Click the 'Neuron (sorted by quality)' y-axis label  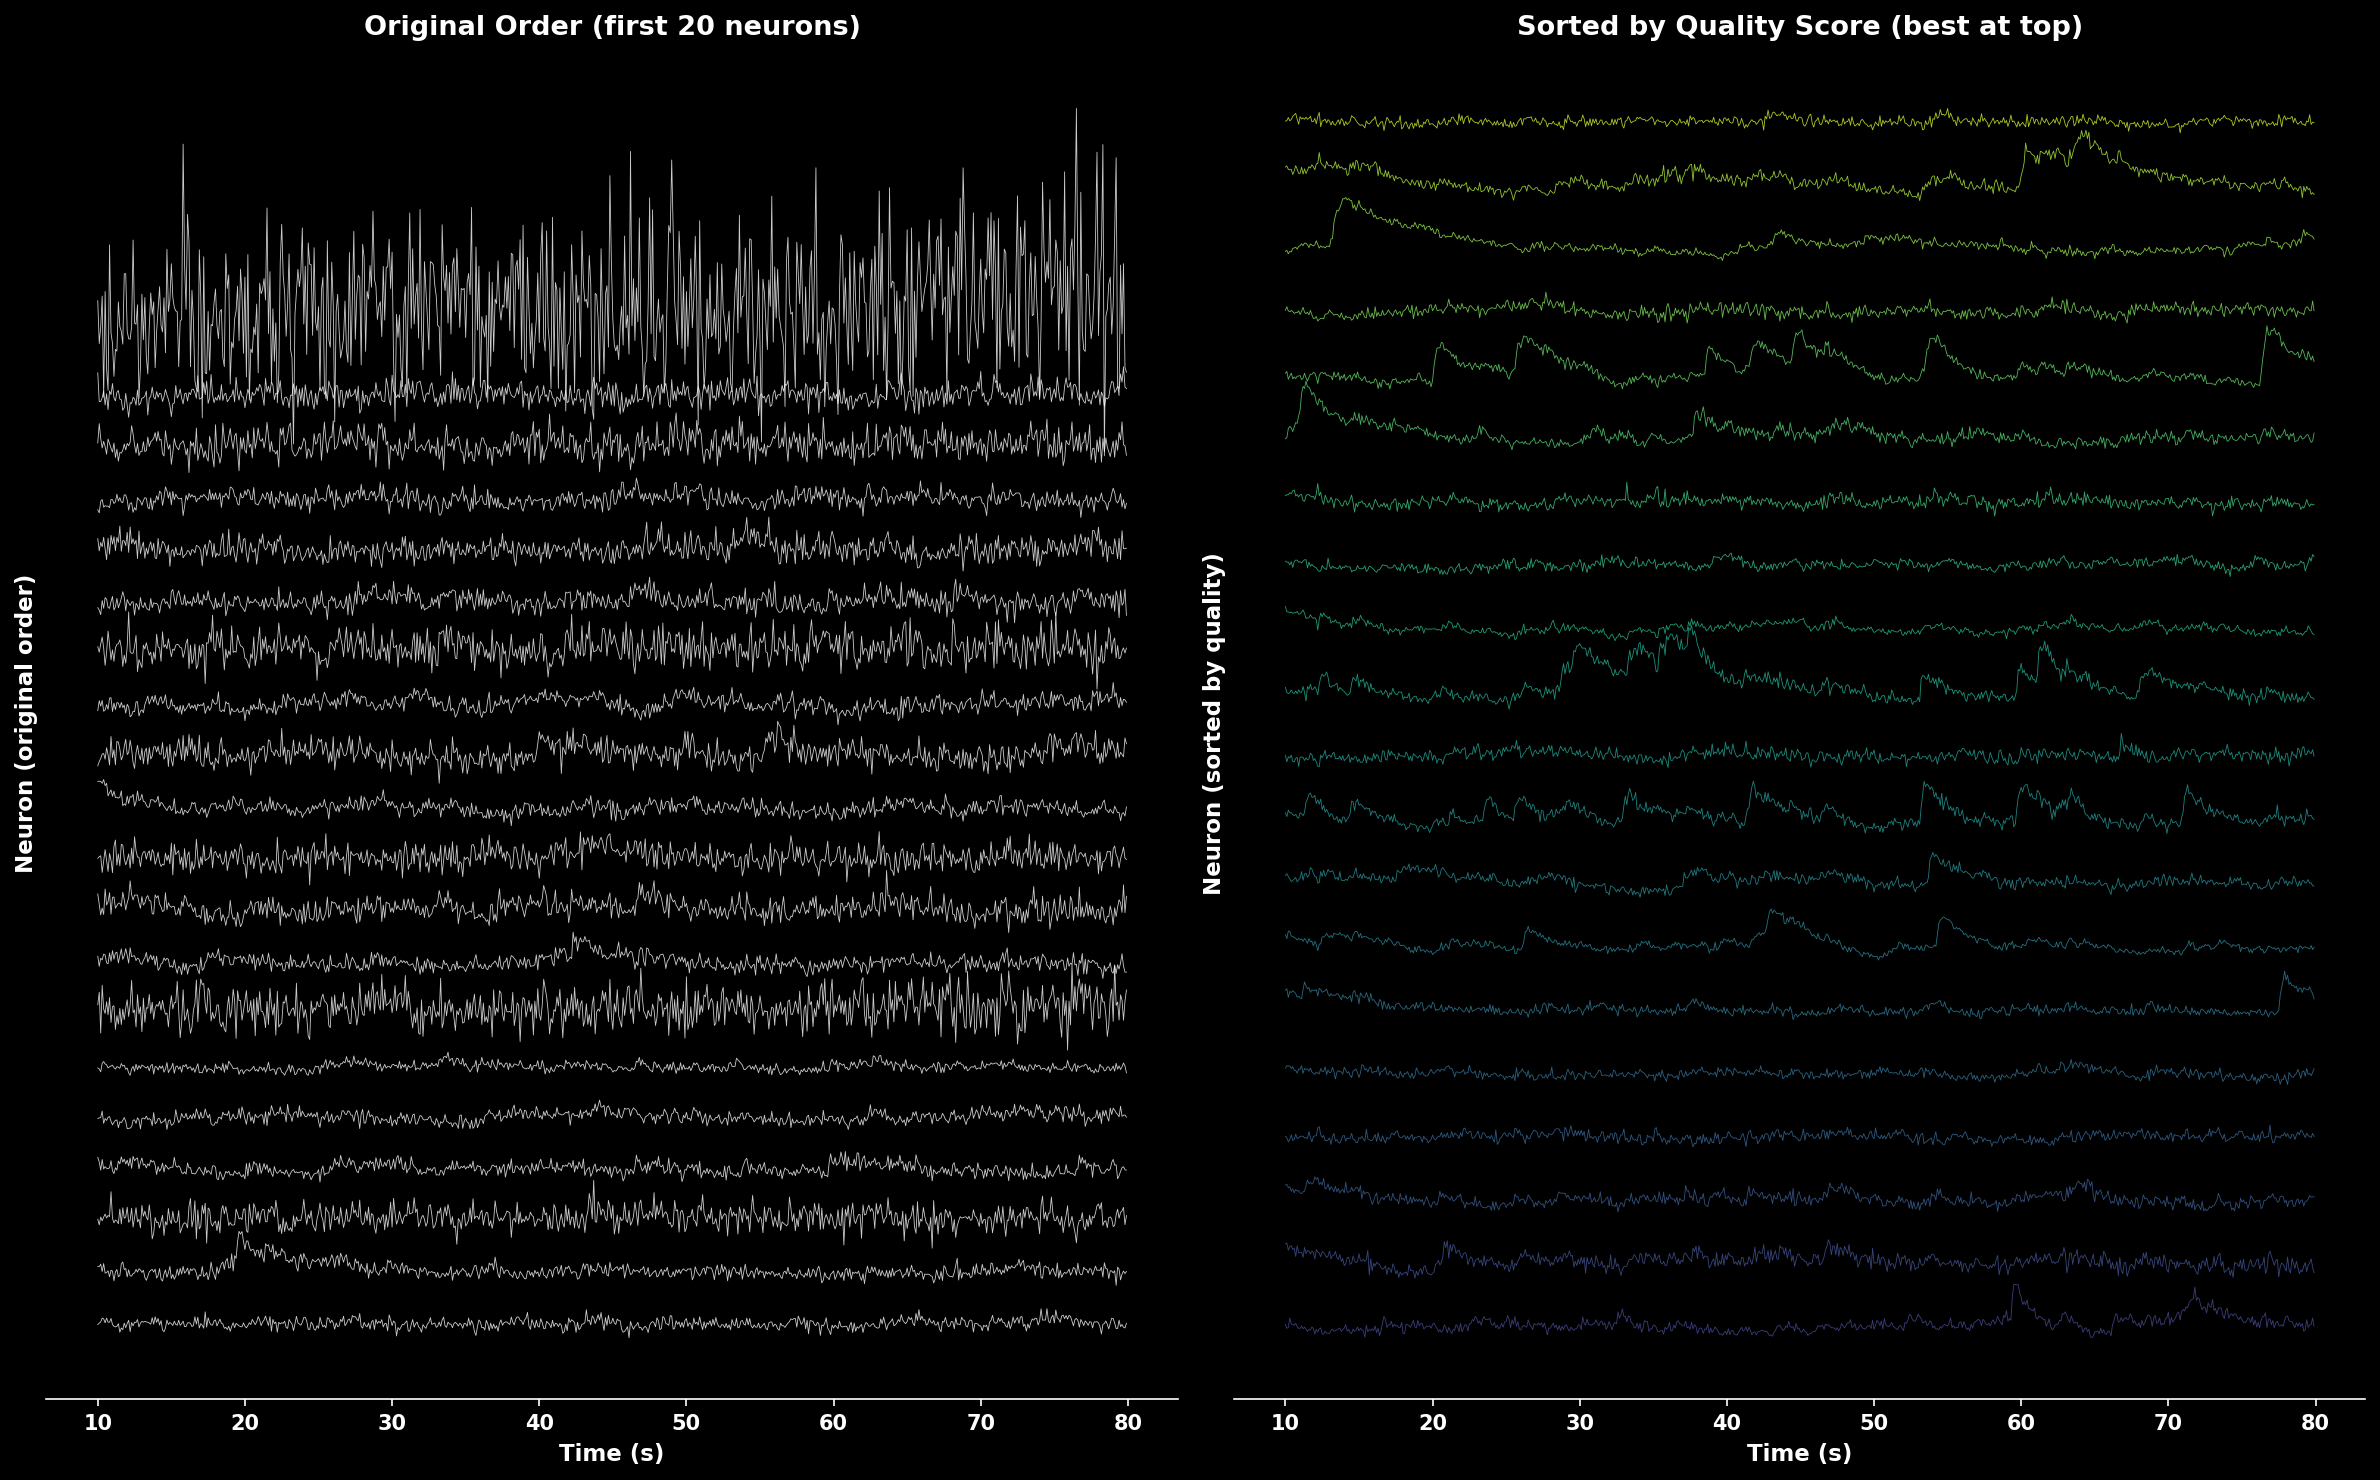pyautogui.click(x=1213, y=723)
